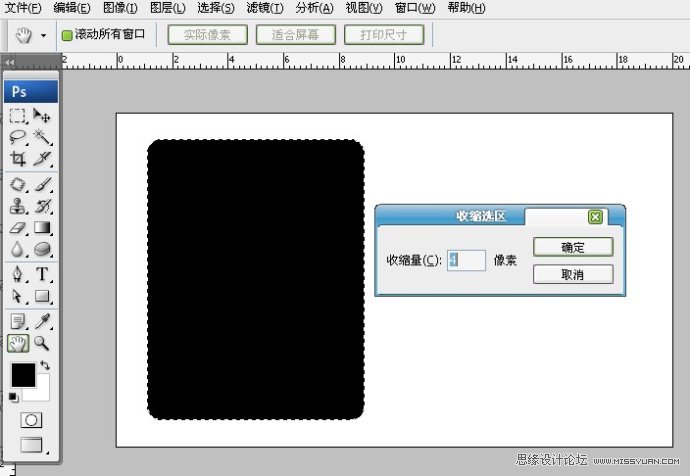
Task: Click 确定 in the 收缩选区 dialog
Action: coord(573,247)
